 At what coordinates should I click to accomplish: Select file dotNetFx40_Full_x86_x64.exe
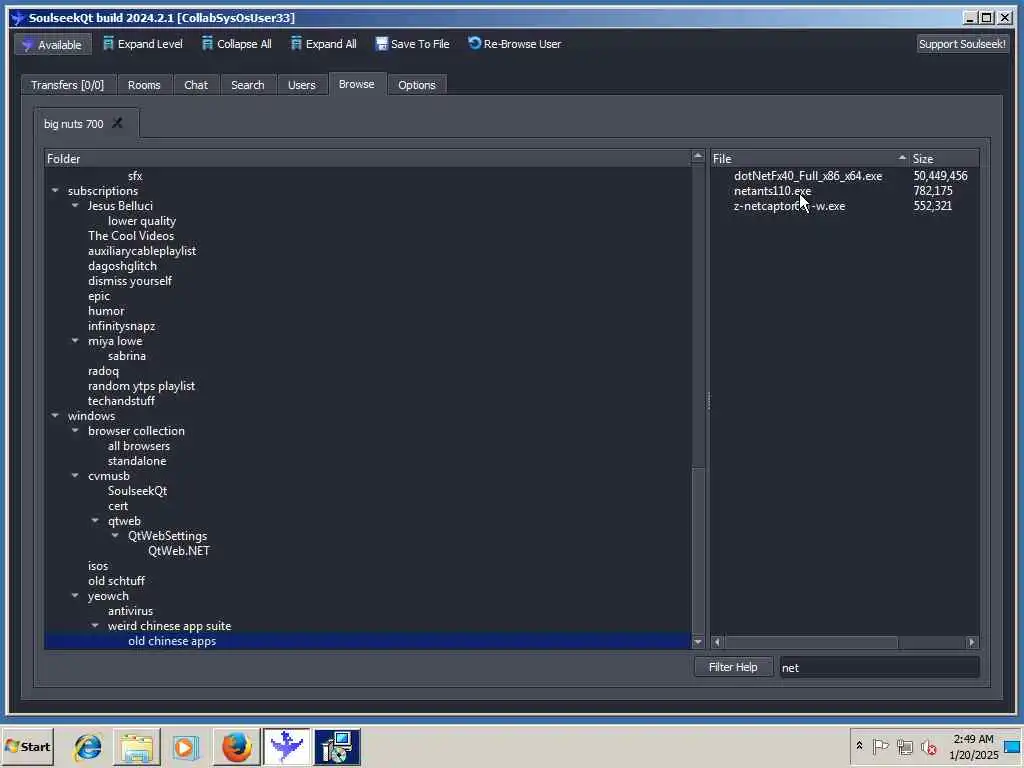pos(808,176)
